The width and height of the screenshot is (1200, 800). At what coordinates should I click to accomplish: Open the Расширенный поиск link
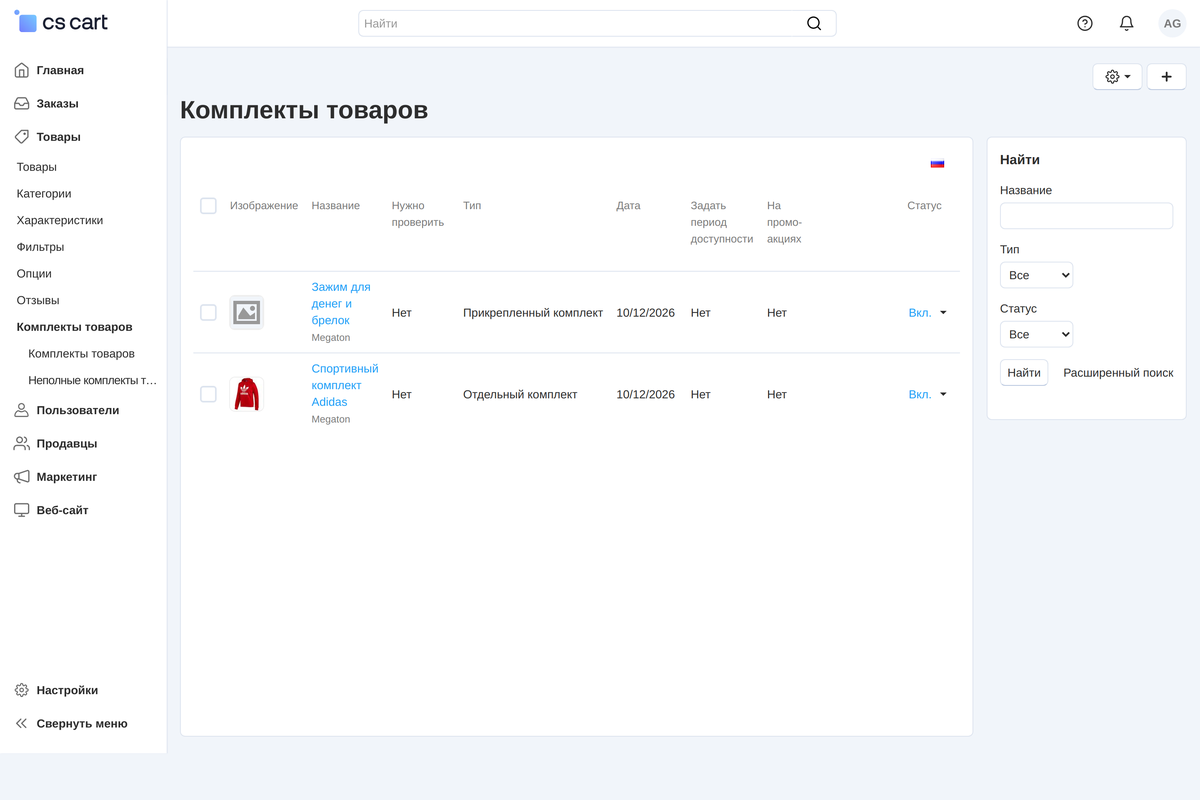[1118, 373]
